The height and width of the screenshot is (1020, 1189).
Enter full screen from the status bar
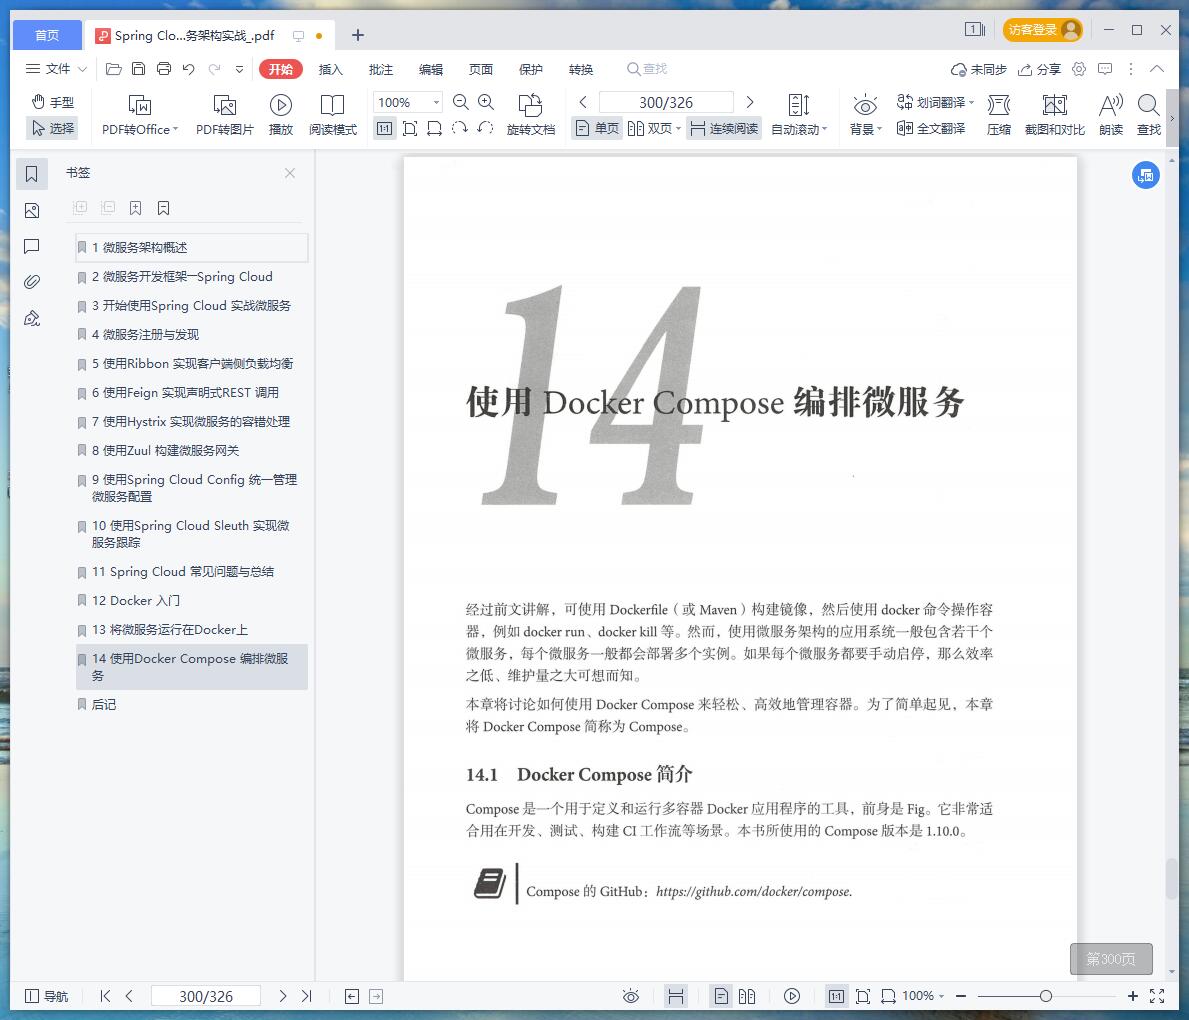[1157, 996]
